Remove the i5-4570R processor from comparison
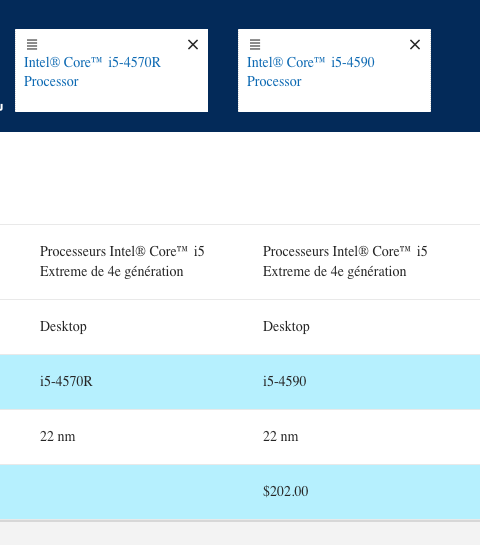The height and width of the screenshot is (545, 480). click(193, 44)
